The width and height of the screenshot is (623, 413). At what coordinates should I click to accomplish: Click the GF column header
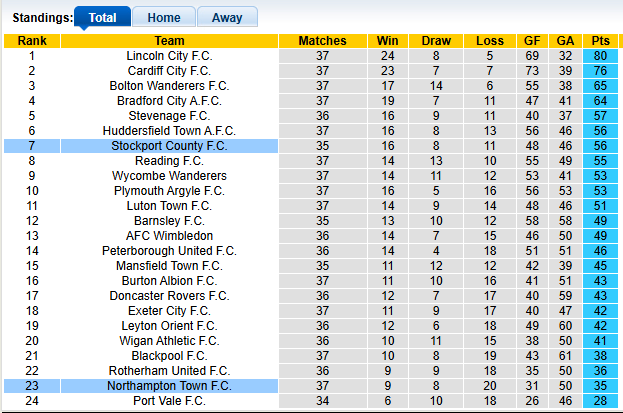coord(533,41)
